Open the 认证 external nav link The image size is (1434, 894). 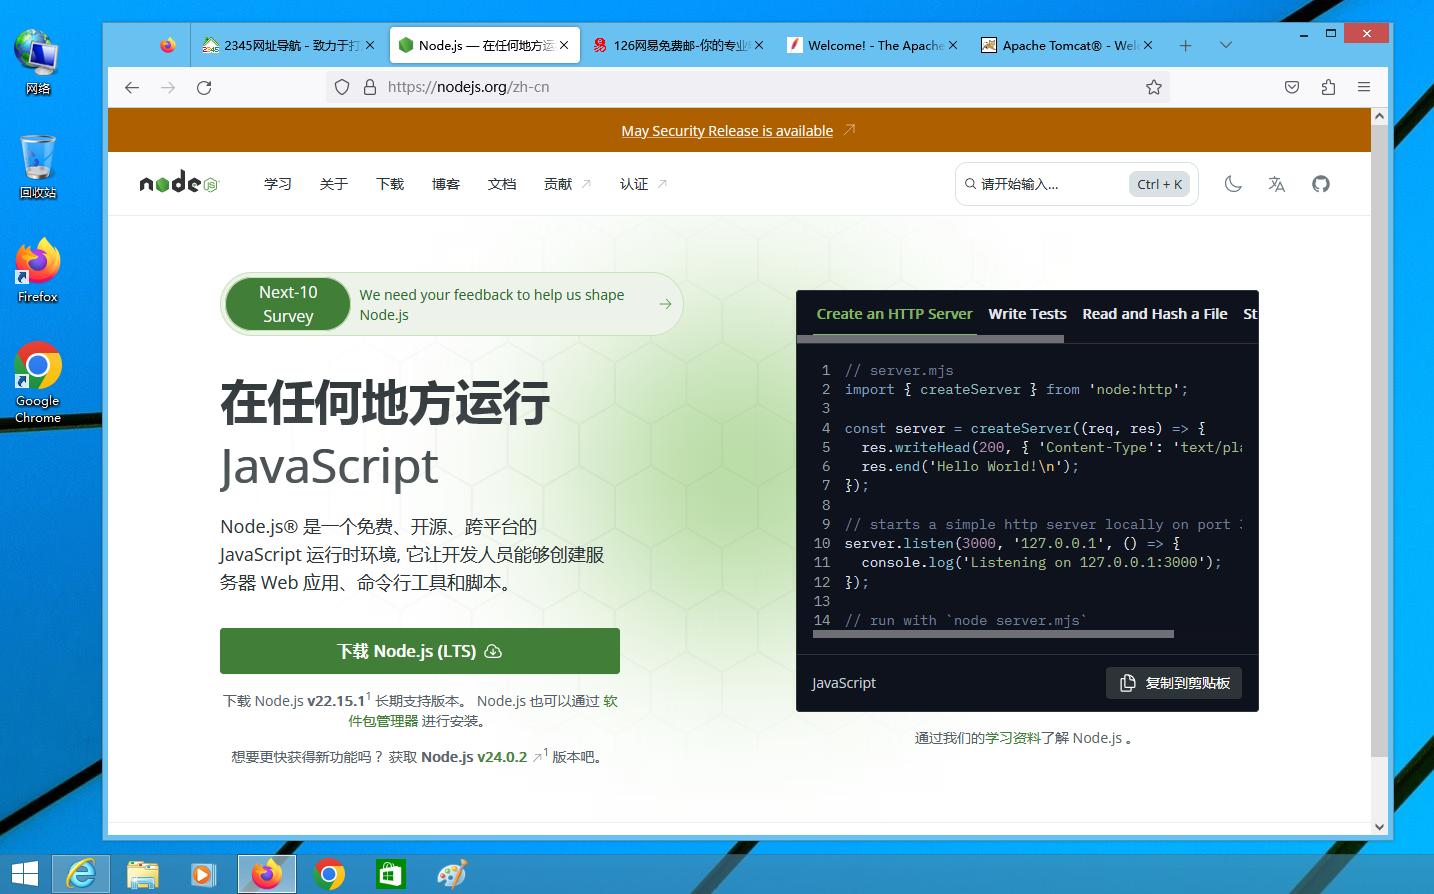pyautogui.click(x=643, y=184)
